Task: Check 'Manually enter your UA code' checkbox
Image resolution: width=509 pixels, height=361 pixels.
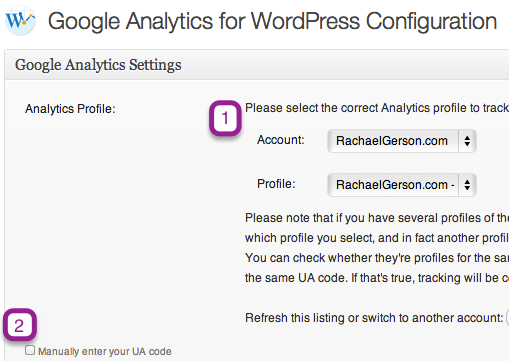Action: click(x=30, y=350)
